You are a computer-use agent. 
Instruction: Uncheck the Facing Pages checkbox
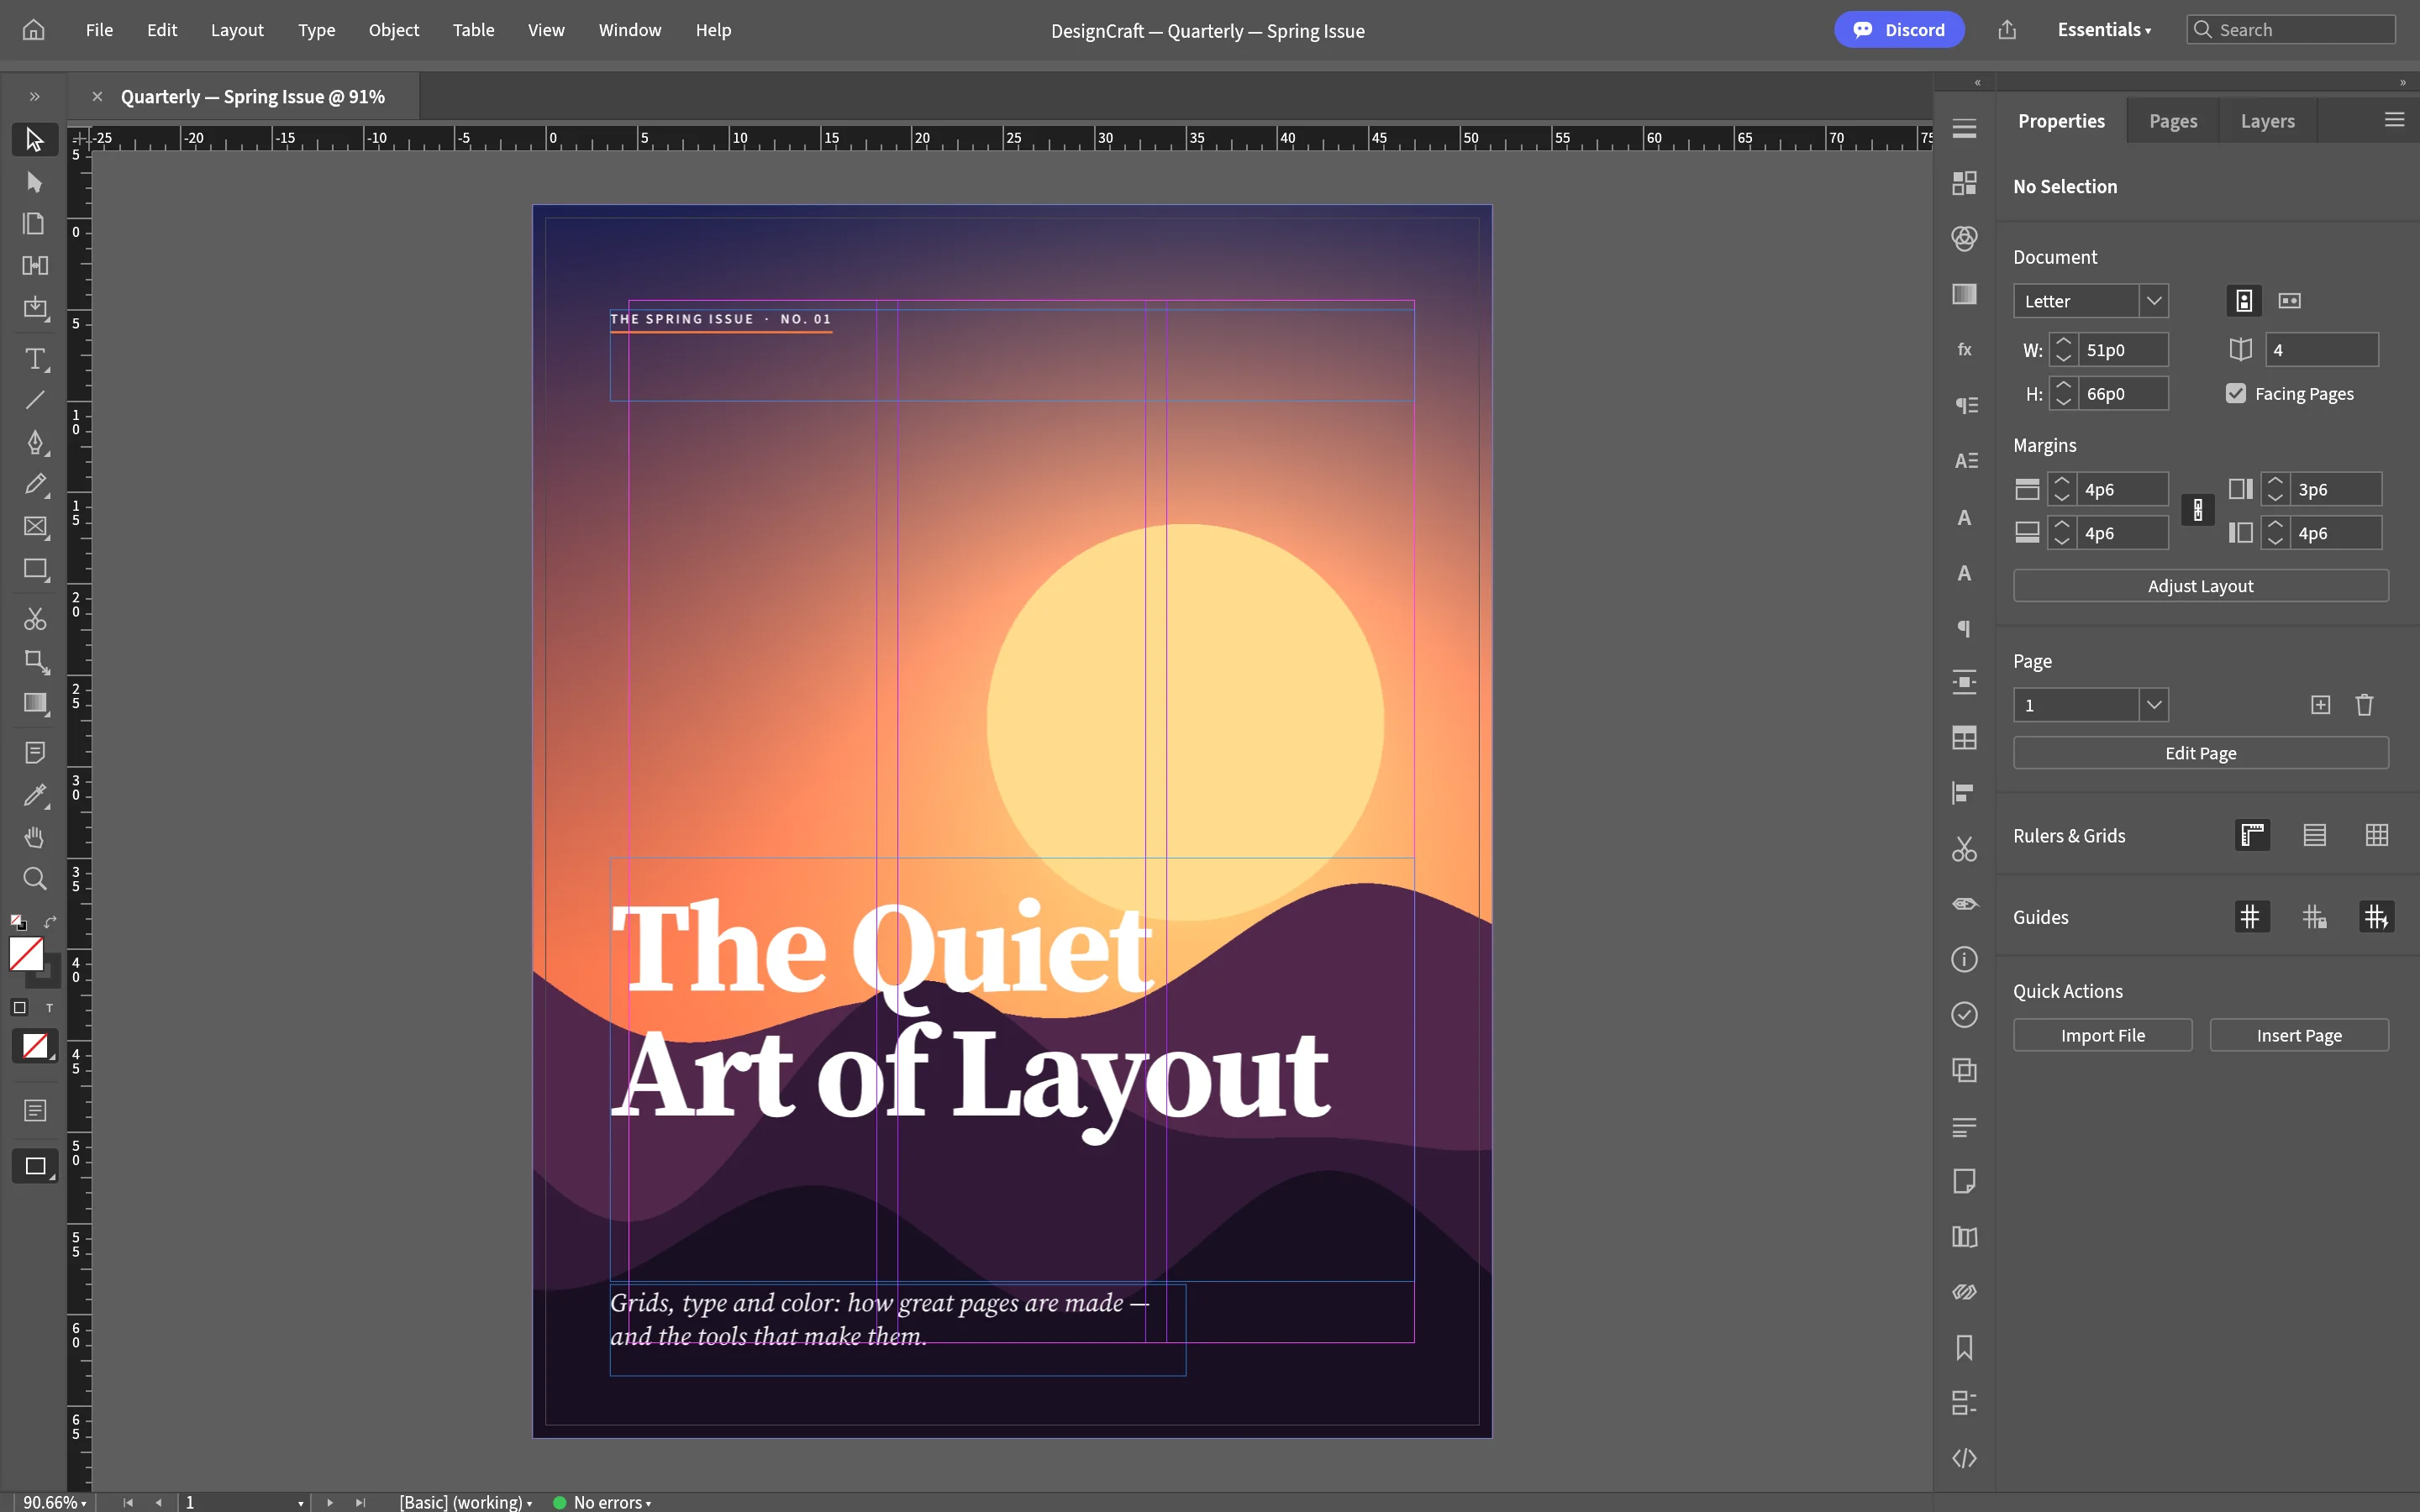[x=2236, y=394]
